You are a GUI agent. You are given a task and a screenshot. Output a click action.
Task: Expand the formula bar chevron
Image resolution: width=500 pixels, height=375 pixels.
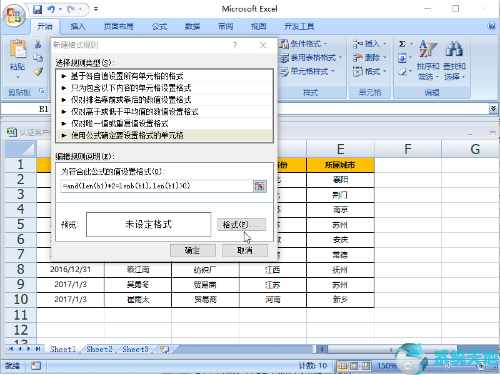click(x=493, y=108)
